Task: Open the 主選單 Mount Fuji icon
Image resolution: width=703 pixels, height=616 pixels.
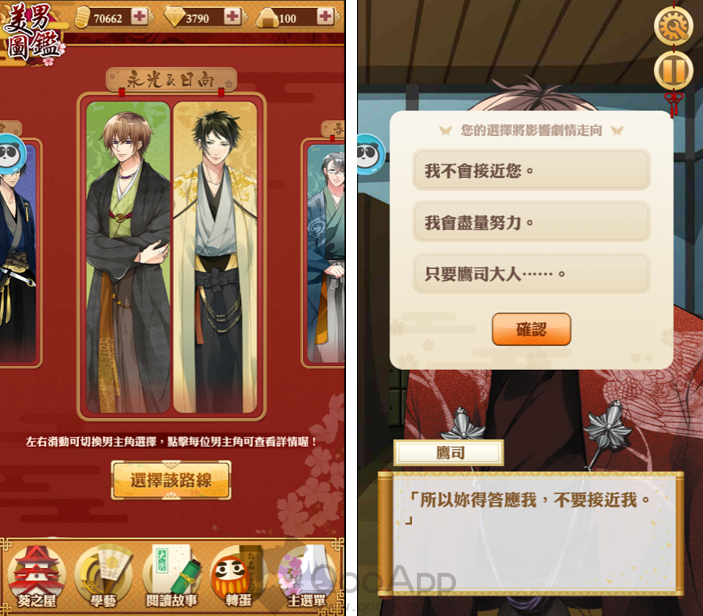Action: coord(306,577)
